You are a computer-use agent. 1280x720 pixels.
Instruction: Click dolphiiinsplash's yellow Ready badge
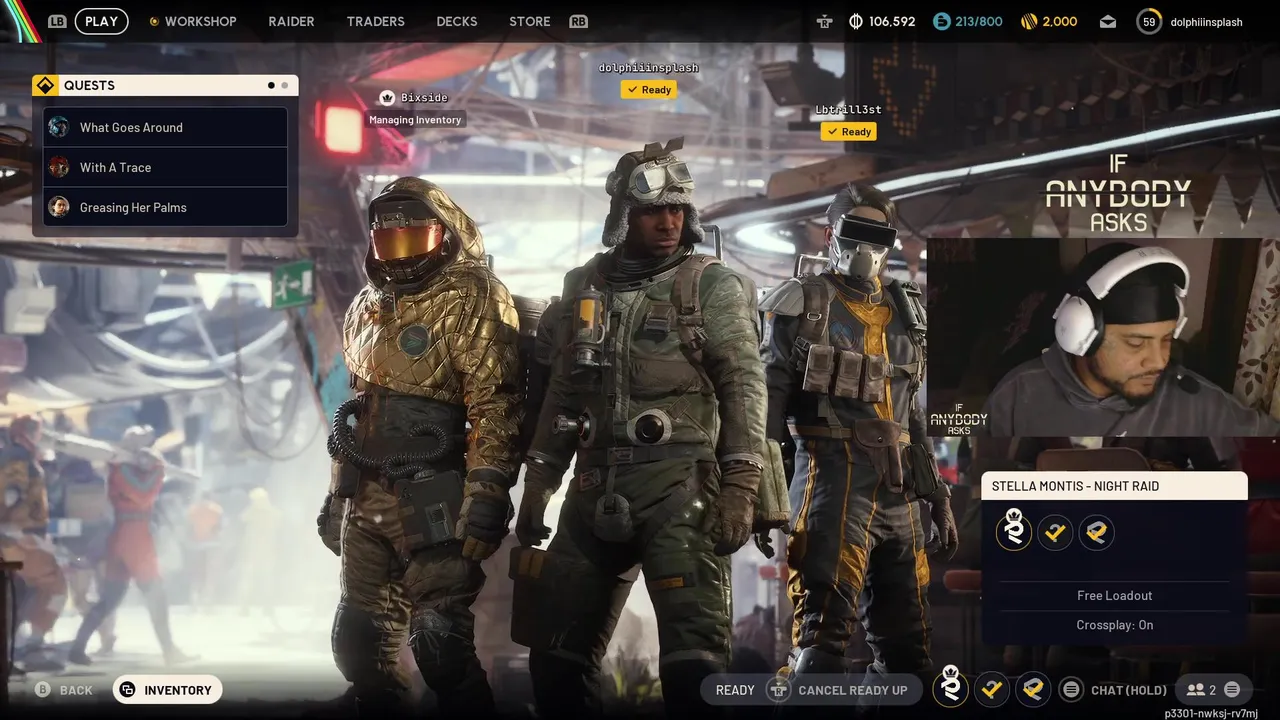click(648, 89)
